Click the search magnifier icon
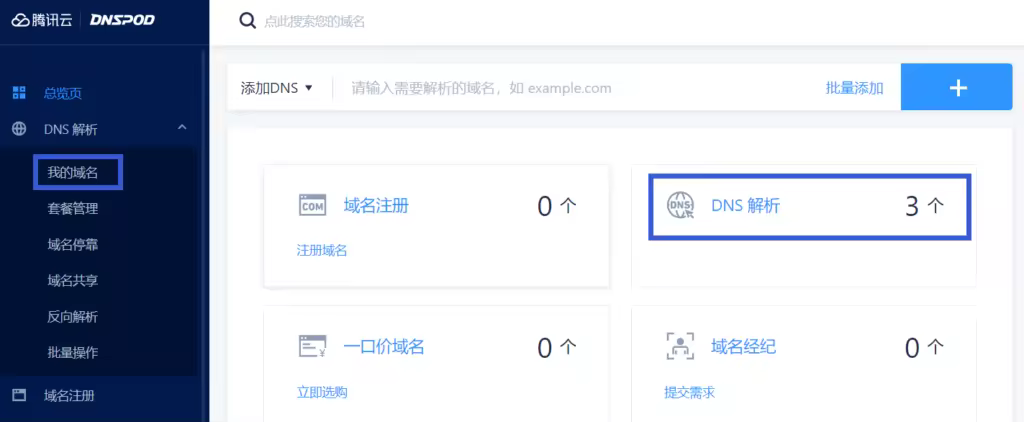Viewport: 1024px width, 422px height. tap(248, 21)
